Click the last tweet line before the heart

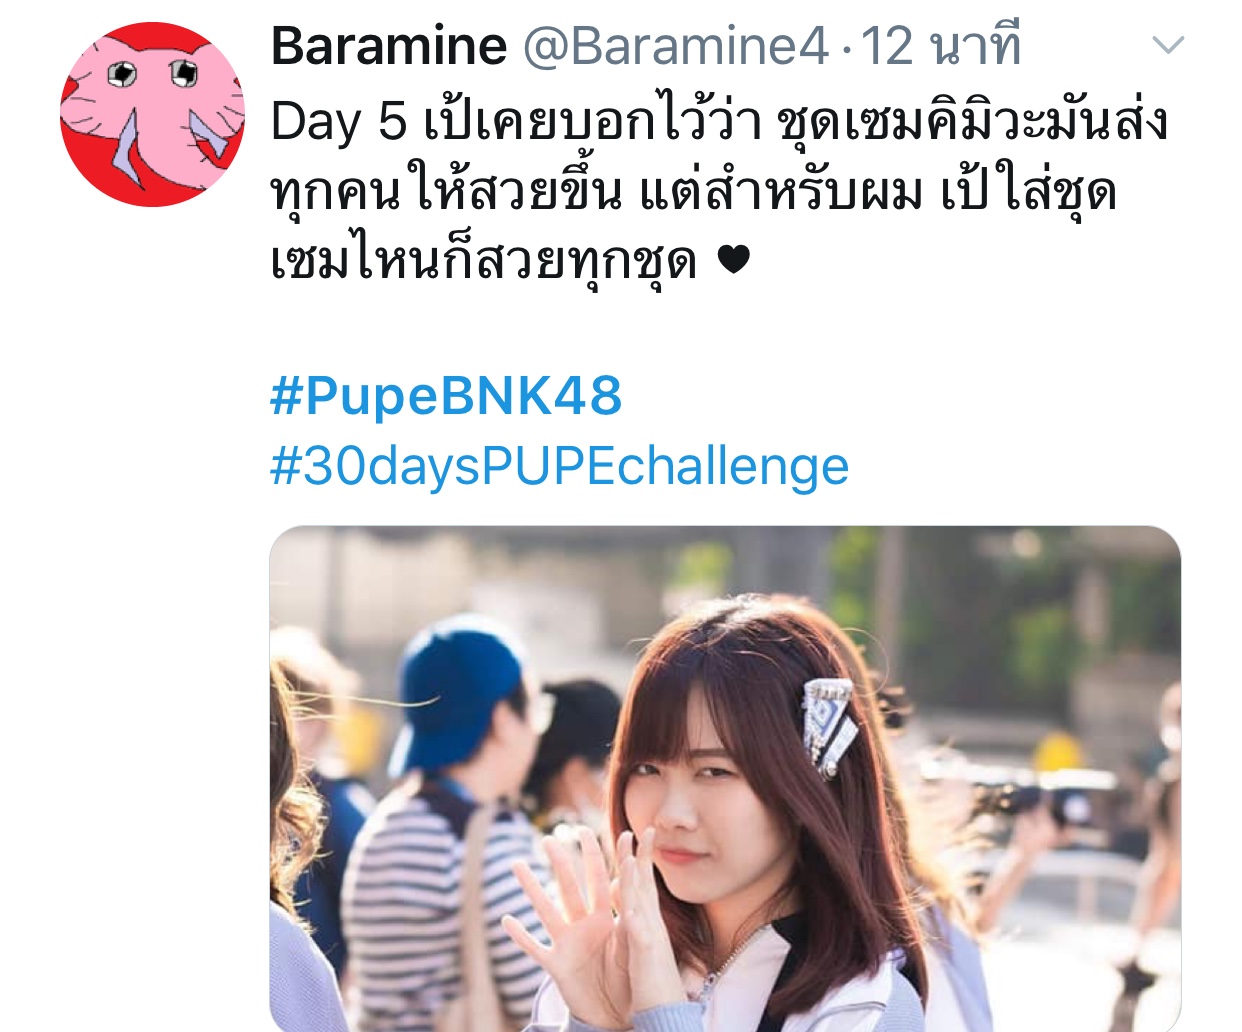point(484,261)
